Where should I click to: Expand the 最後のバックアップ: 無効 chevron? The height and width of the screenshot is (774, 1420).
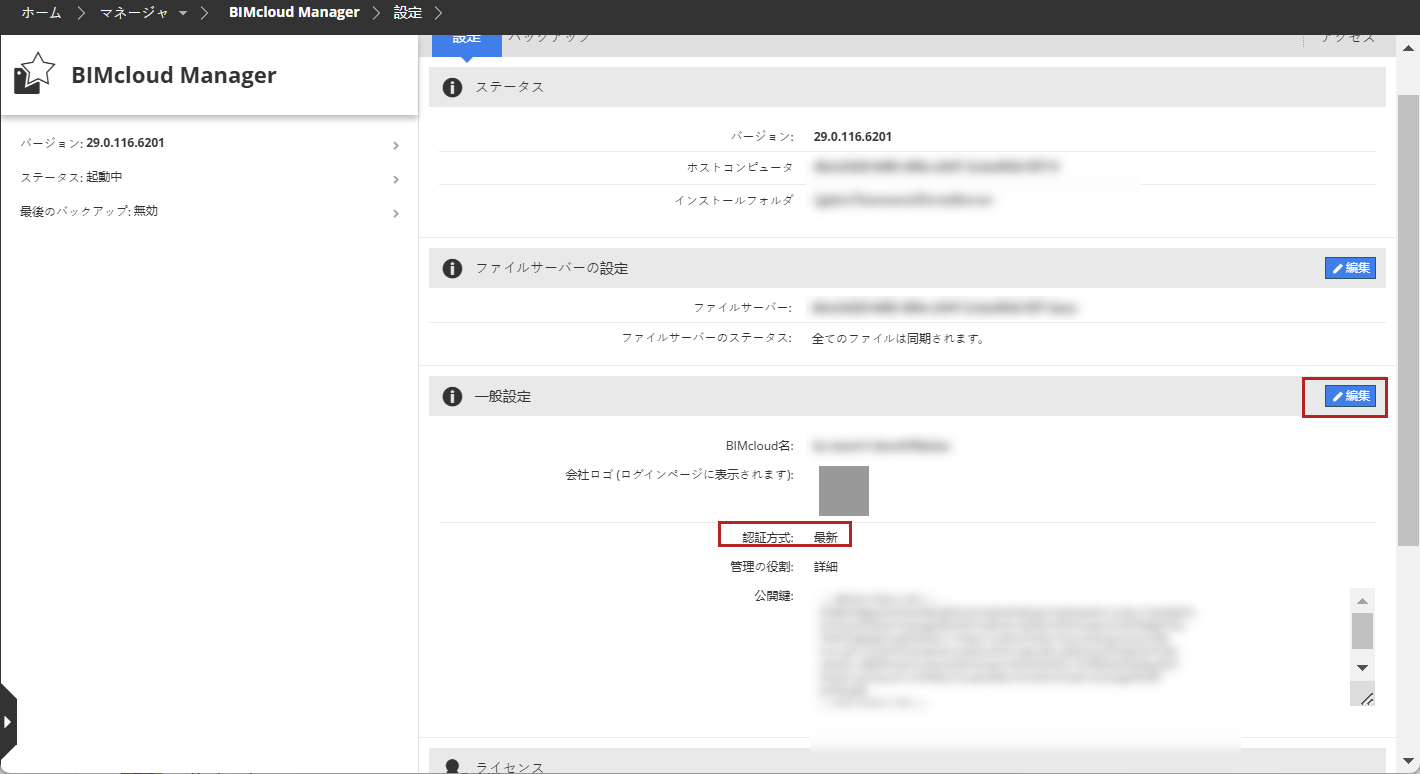(396, 213)
